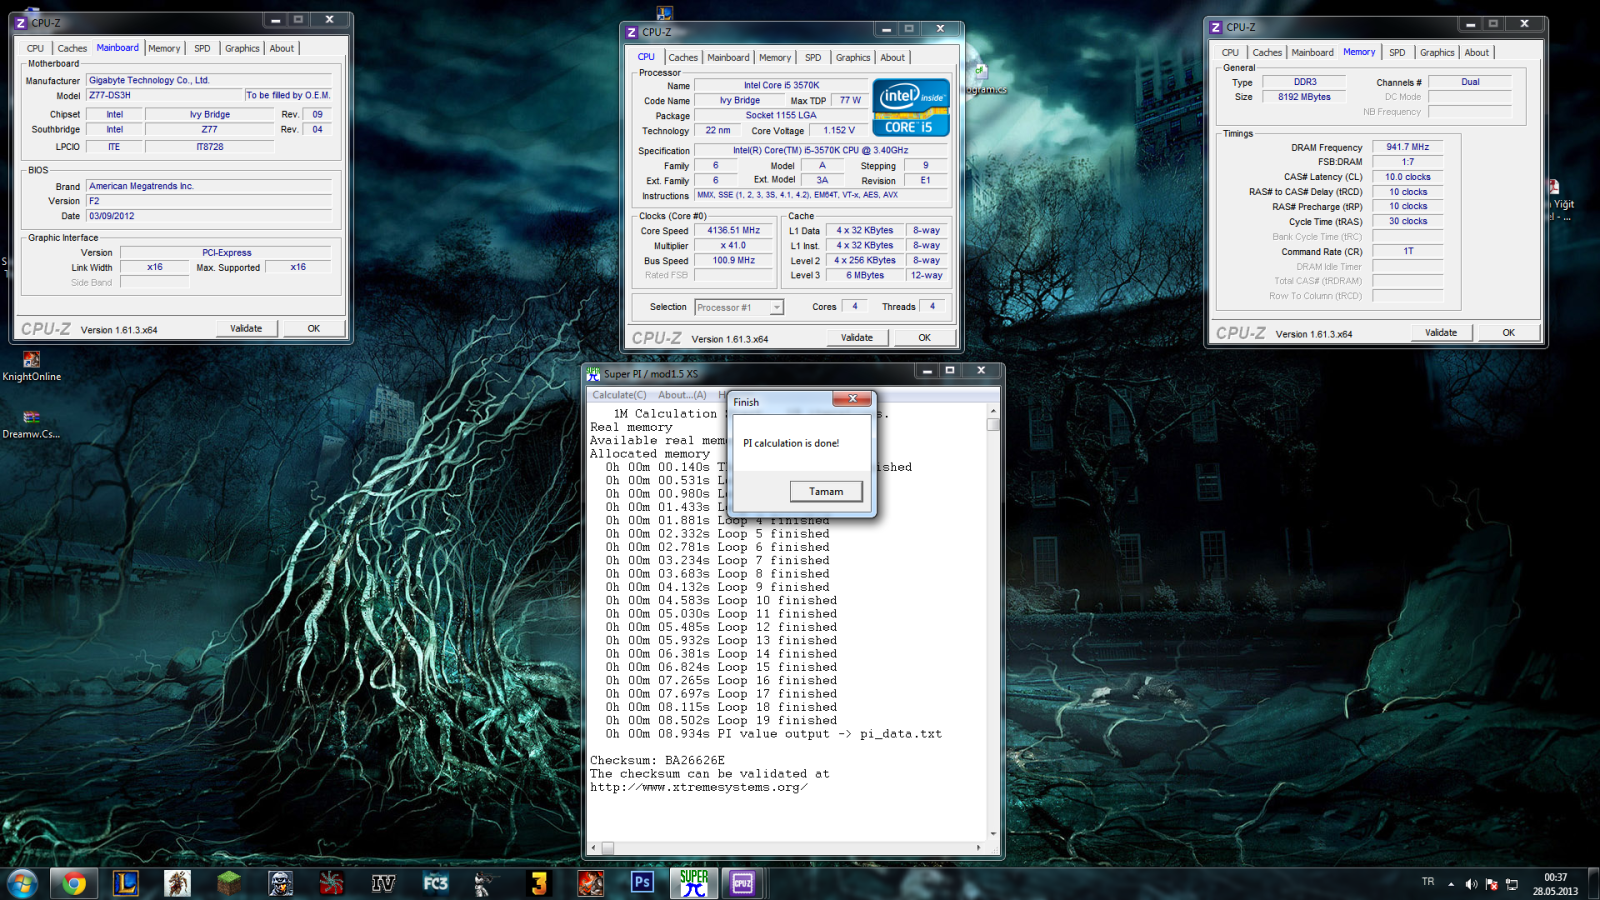Click the Core Speed value 4136.51 MHz
The height and width of the screenshot is (900, 1600).
point(734,230)
